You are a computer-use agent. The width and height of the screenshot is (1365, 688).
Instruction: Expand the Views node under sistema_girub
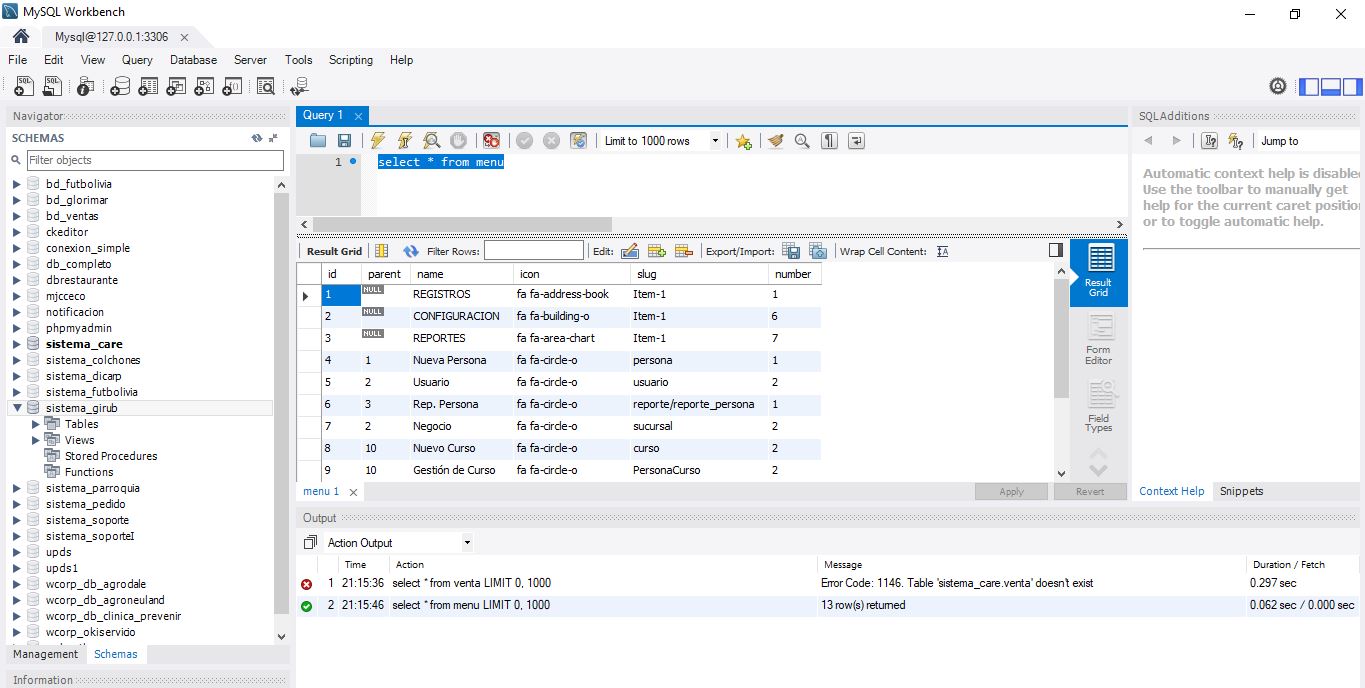[37, 440]
